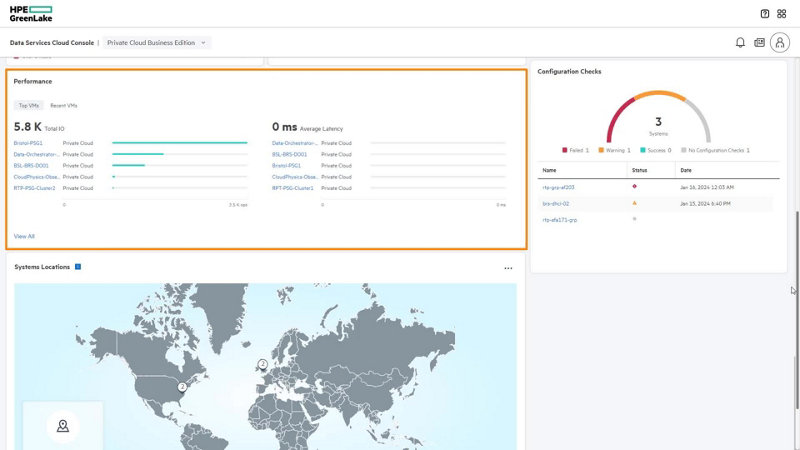The height and width of the screenshot is (450, 800).
Task: Open CloudPhysics-Obse VM under Average Latency
Action: 294,177
